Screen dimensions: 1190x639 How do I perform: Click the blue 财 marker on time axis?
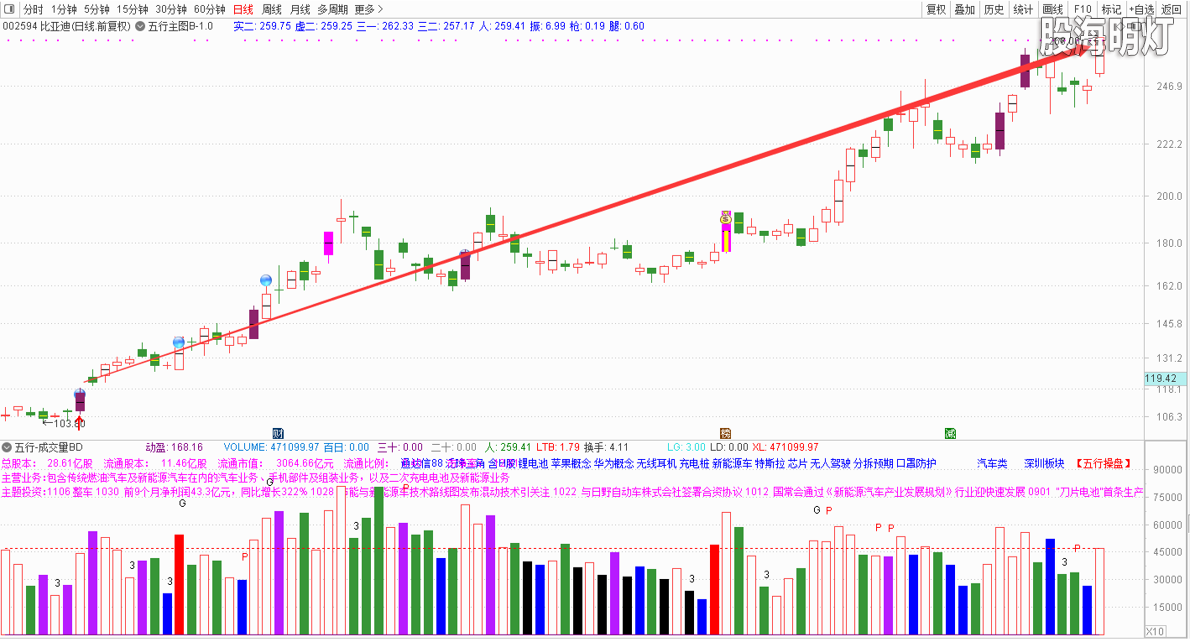(277, 433)
